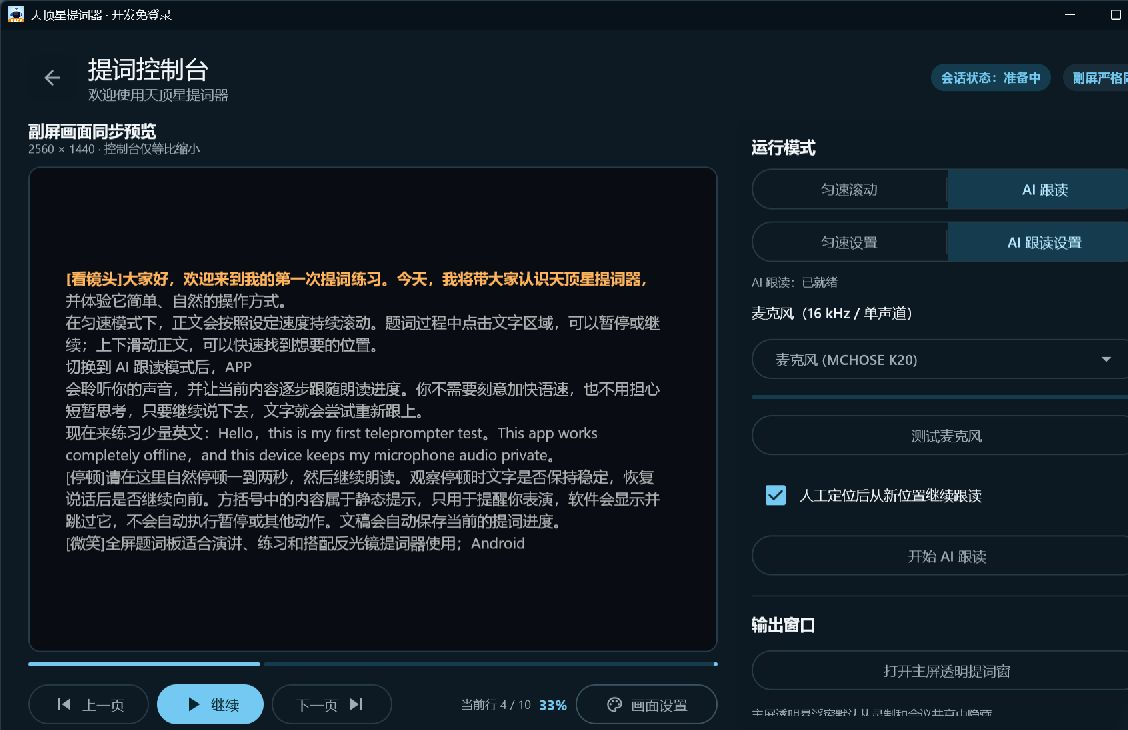Click the English line 'completely offline'

coord(310,455)
